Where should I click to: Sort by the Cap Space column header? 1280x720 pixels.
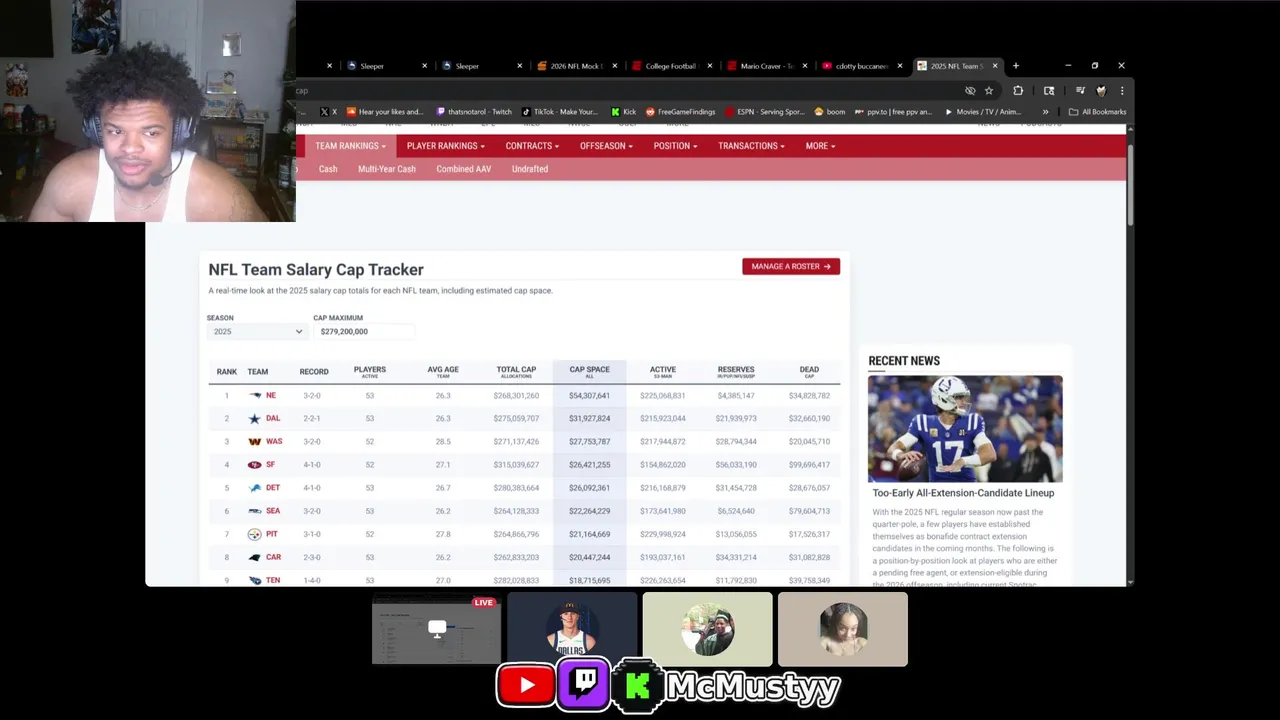pos(589,371)
